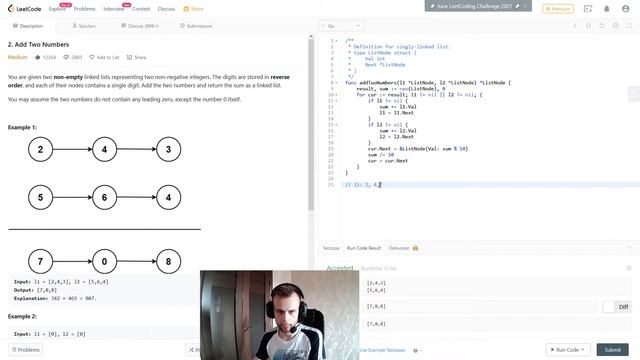
Task: Click the Share icon
Action: 129,57
